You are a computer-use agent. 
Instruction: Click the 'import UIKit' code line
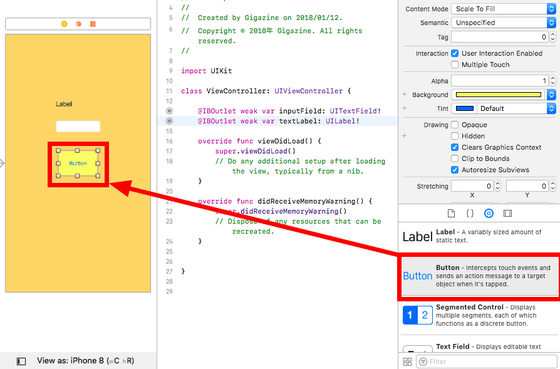[x=206, y=71]
